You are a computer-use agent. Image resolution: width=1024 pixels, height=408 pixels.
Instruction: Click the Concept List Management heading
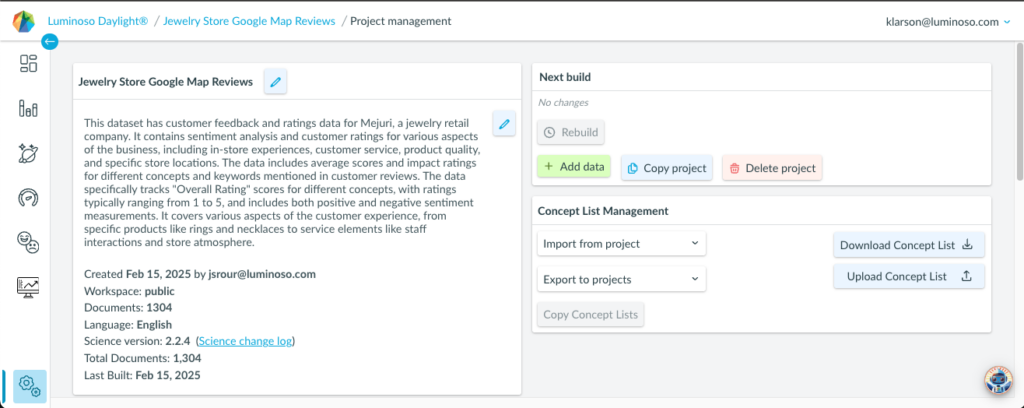pos(603,211)
